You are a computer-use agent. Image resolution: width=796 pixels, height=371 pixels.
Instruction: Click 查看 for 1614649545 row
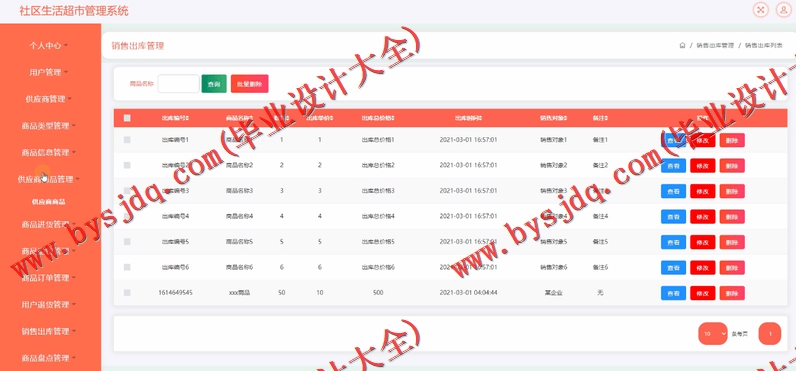click(673, 293)
